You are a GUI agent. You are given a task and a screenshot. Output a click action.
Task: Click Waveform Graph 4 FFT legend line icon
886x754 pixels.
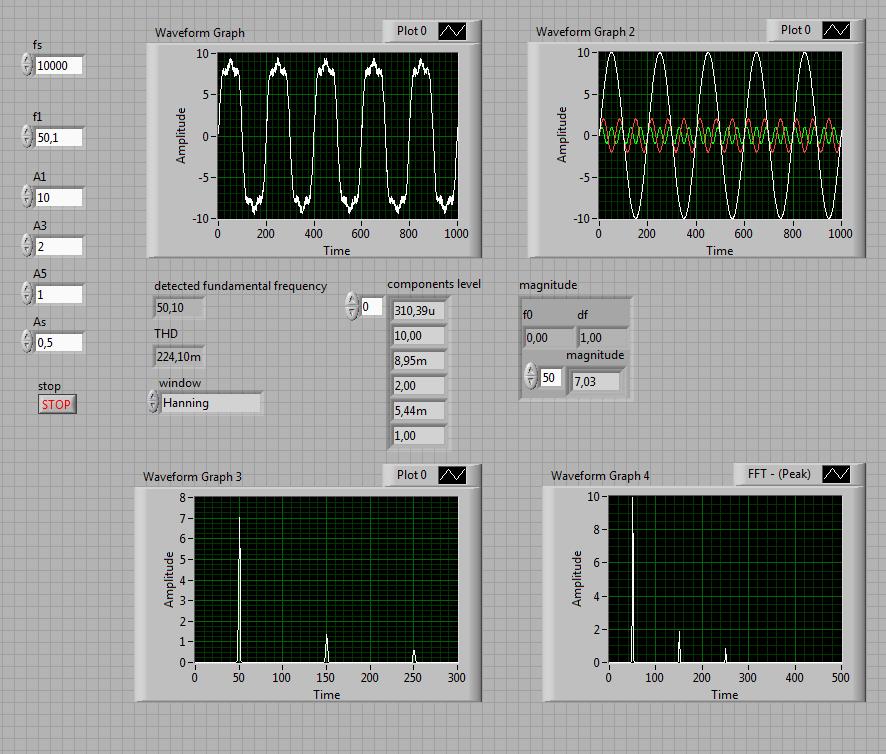click(836, 474)
